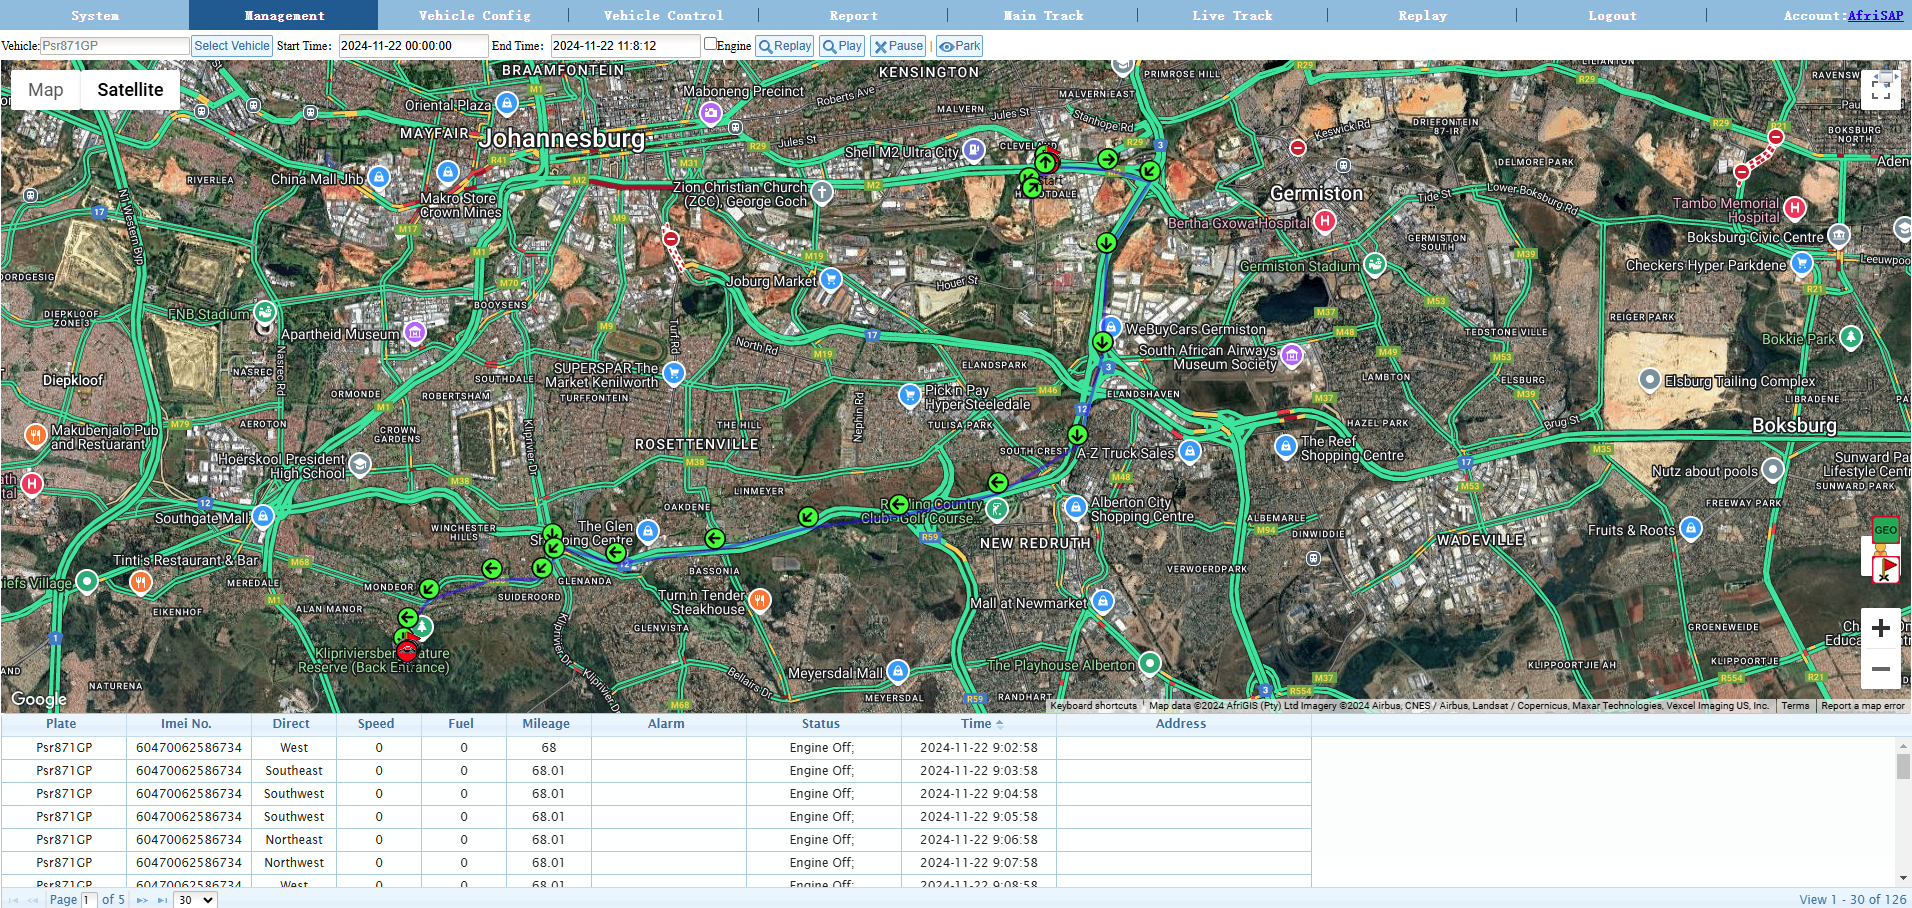Toggle the Engine checkbox
This screenshot has height=908, width=1912.
pos(710,44)
